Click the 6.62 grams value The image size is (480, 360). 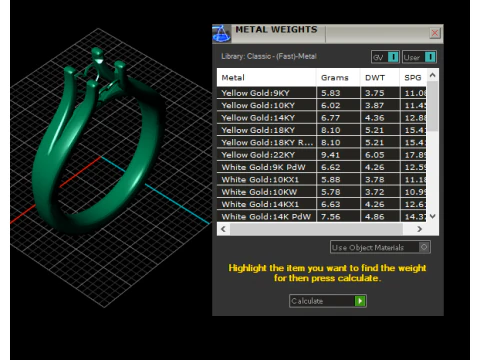(331, 167)
